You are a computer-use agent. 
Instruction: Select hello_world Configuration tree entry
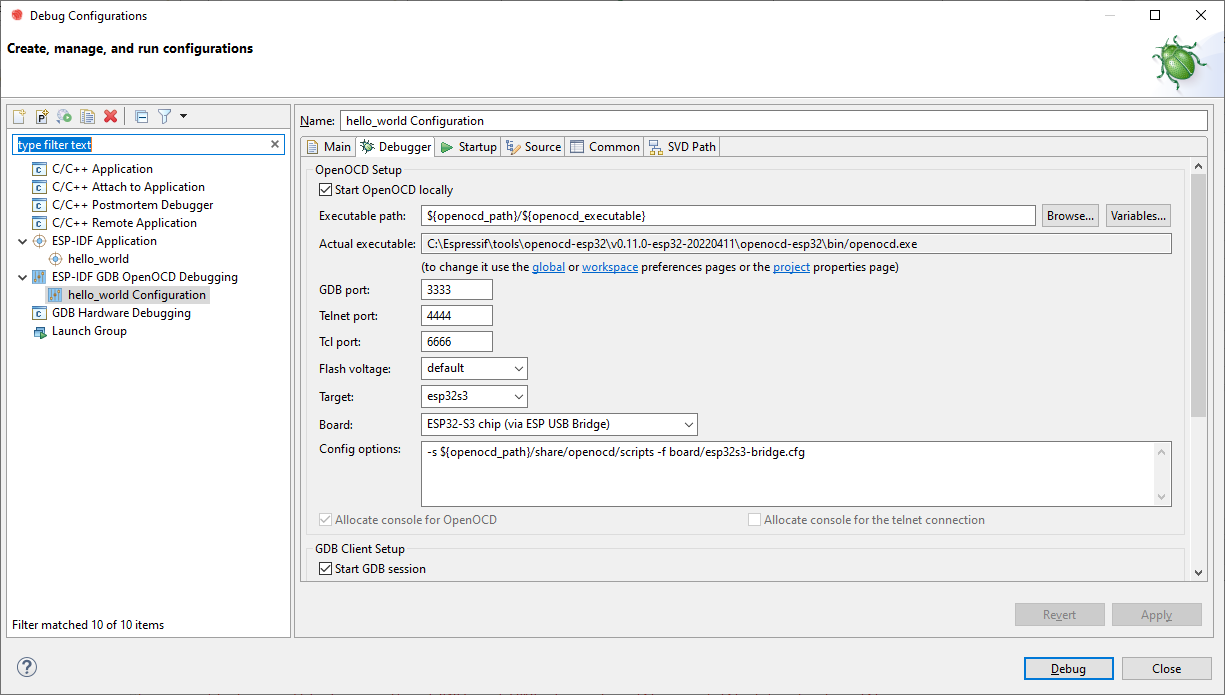(x=137, y=295)
